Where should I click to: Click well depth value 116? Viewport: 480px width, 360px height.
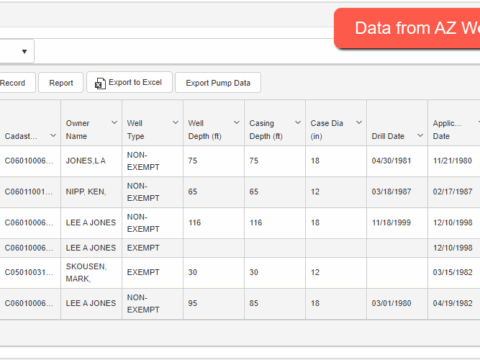point(195,223)
